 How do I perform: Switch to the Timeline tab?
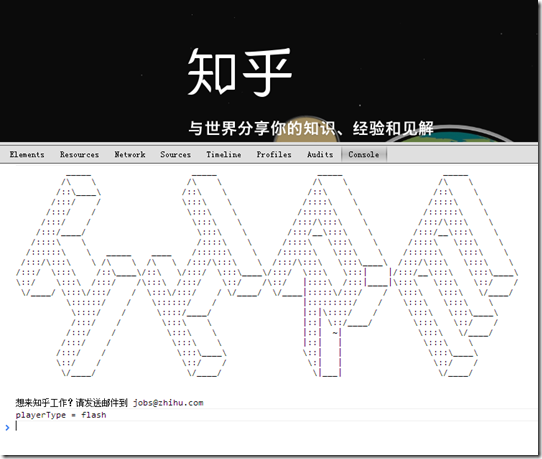tap(224, 154)
